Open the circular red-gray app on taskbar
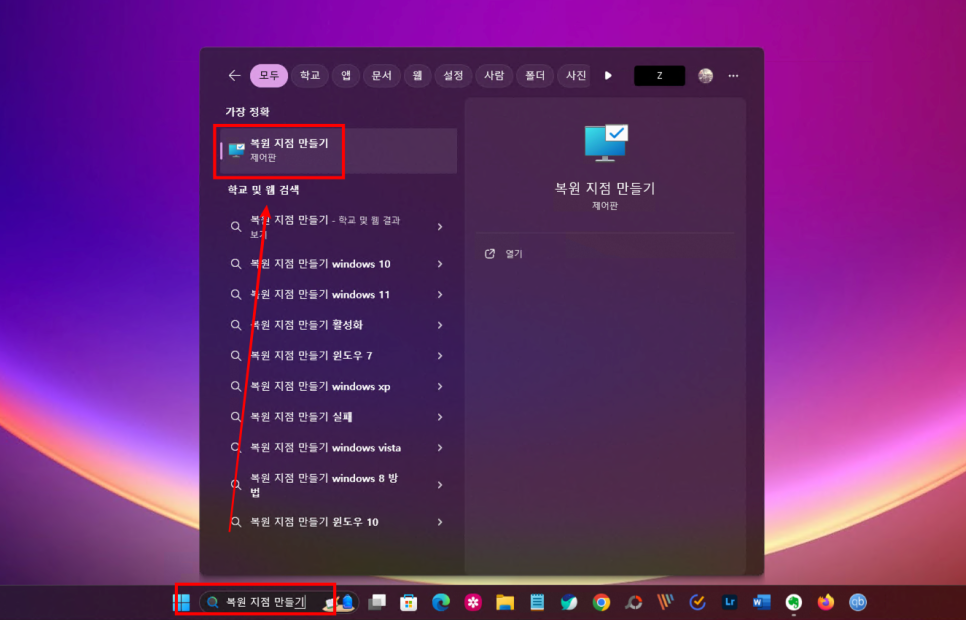 [x=633, y=602]
